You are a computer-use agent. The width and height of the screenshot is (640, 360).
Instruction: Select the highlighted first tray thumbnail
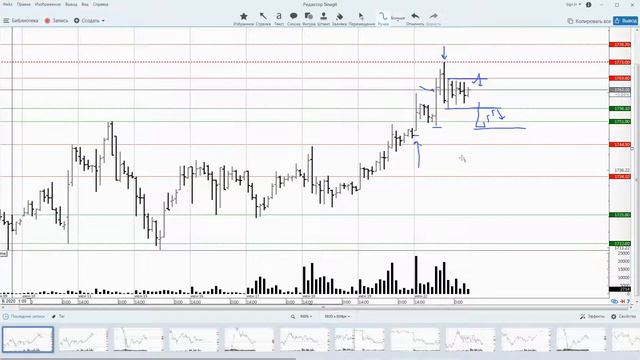point(27,339)
